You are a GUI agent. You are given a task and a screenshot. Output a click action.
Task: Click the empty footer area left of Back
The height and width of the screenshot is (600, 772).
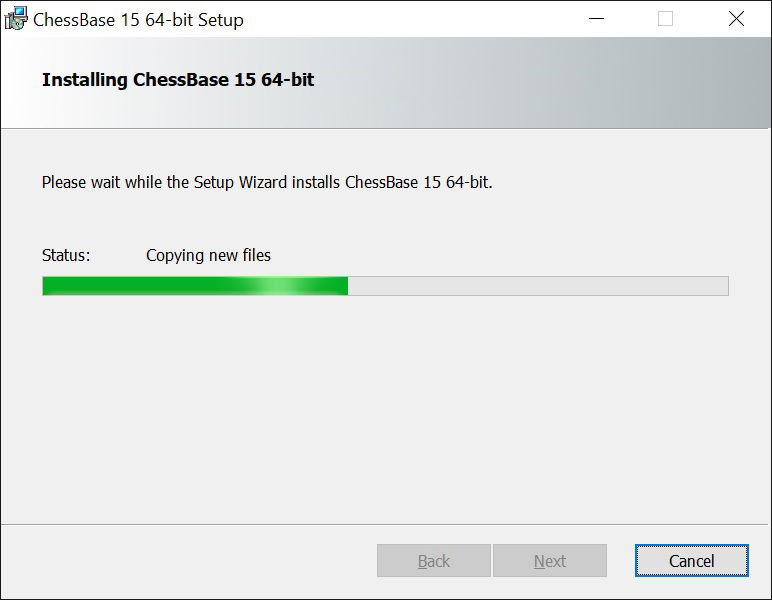point(189,561)
